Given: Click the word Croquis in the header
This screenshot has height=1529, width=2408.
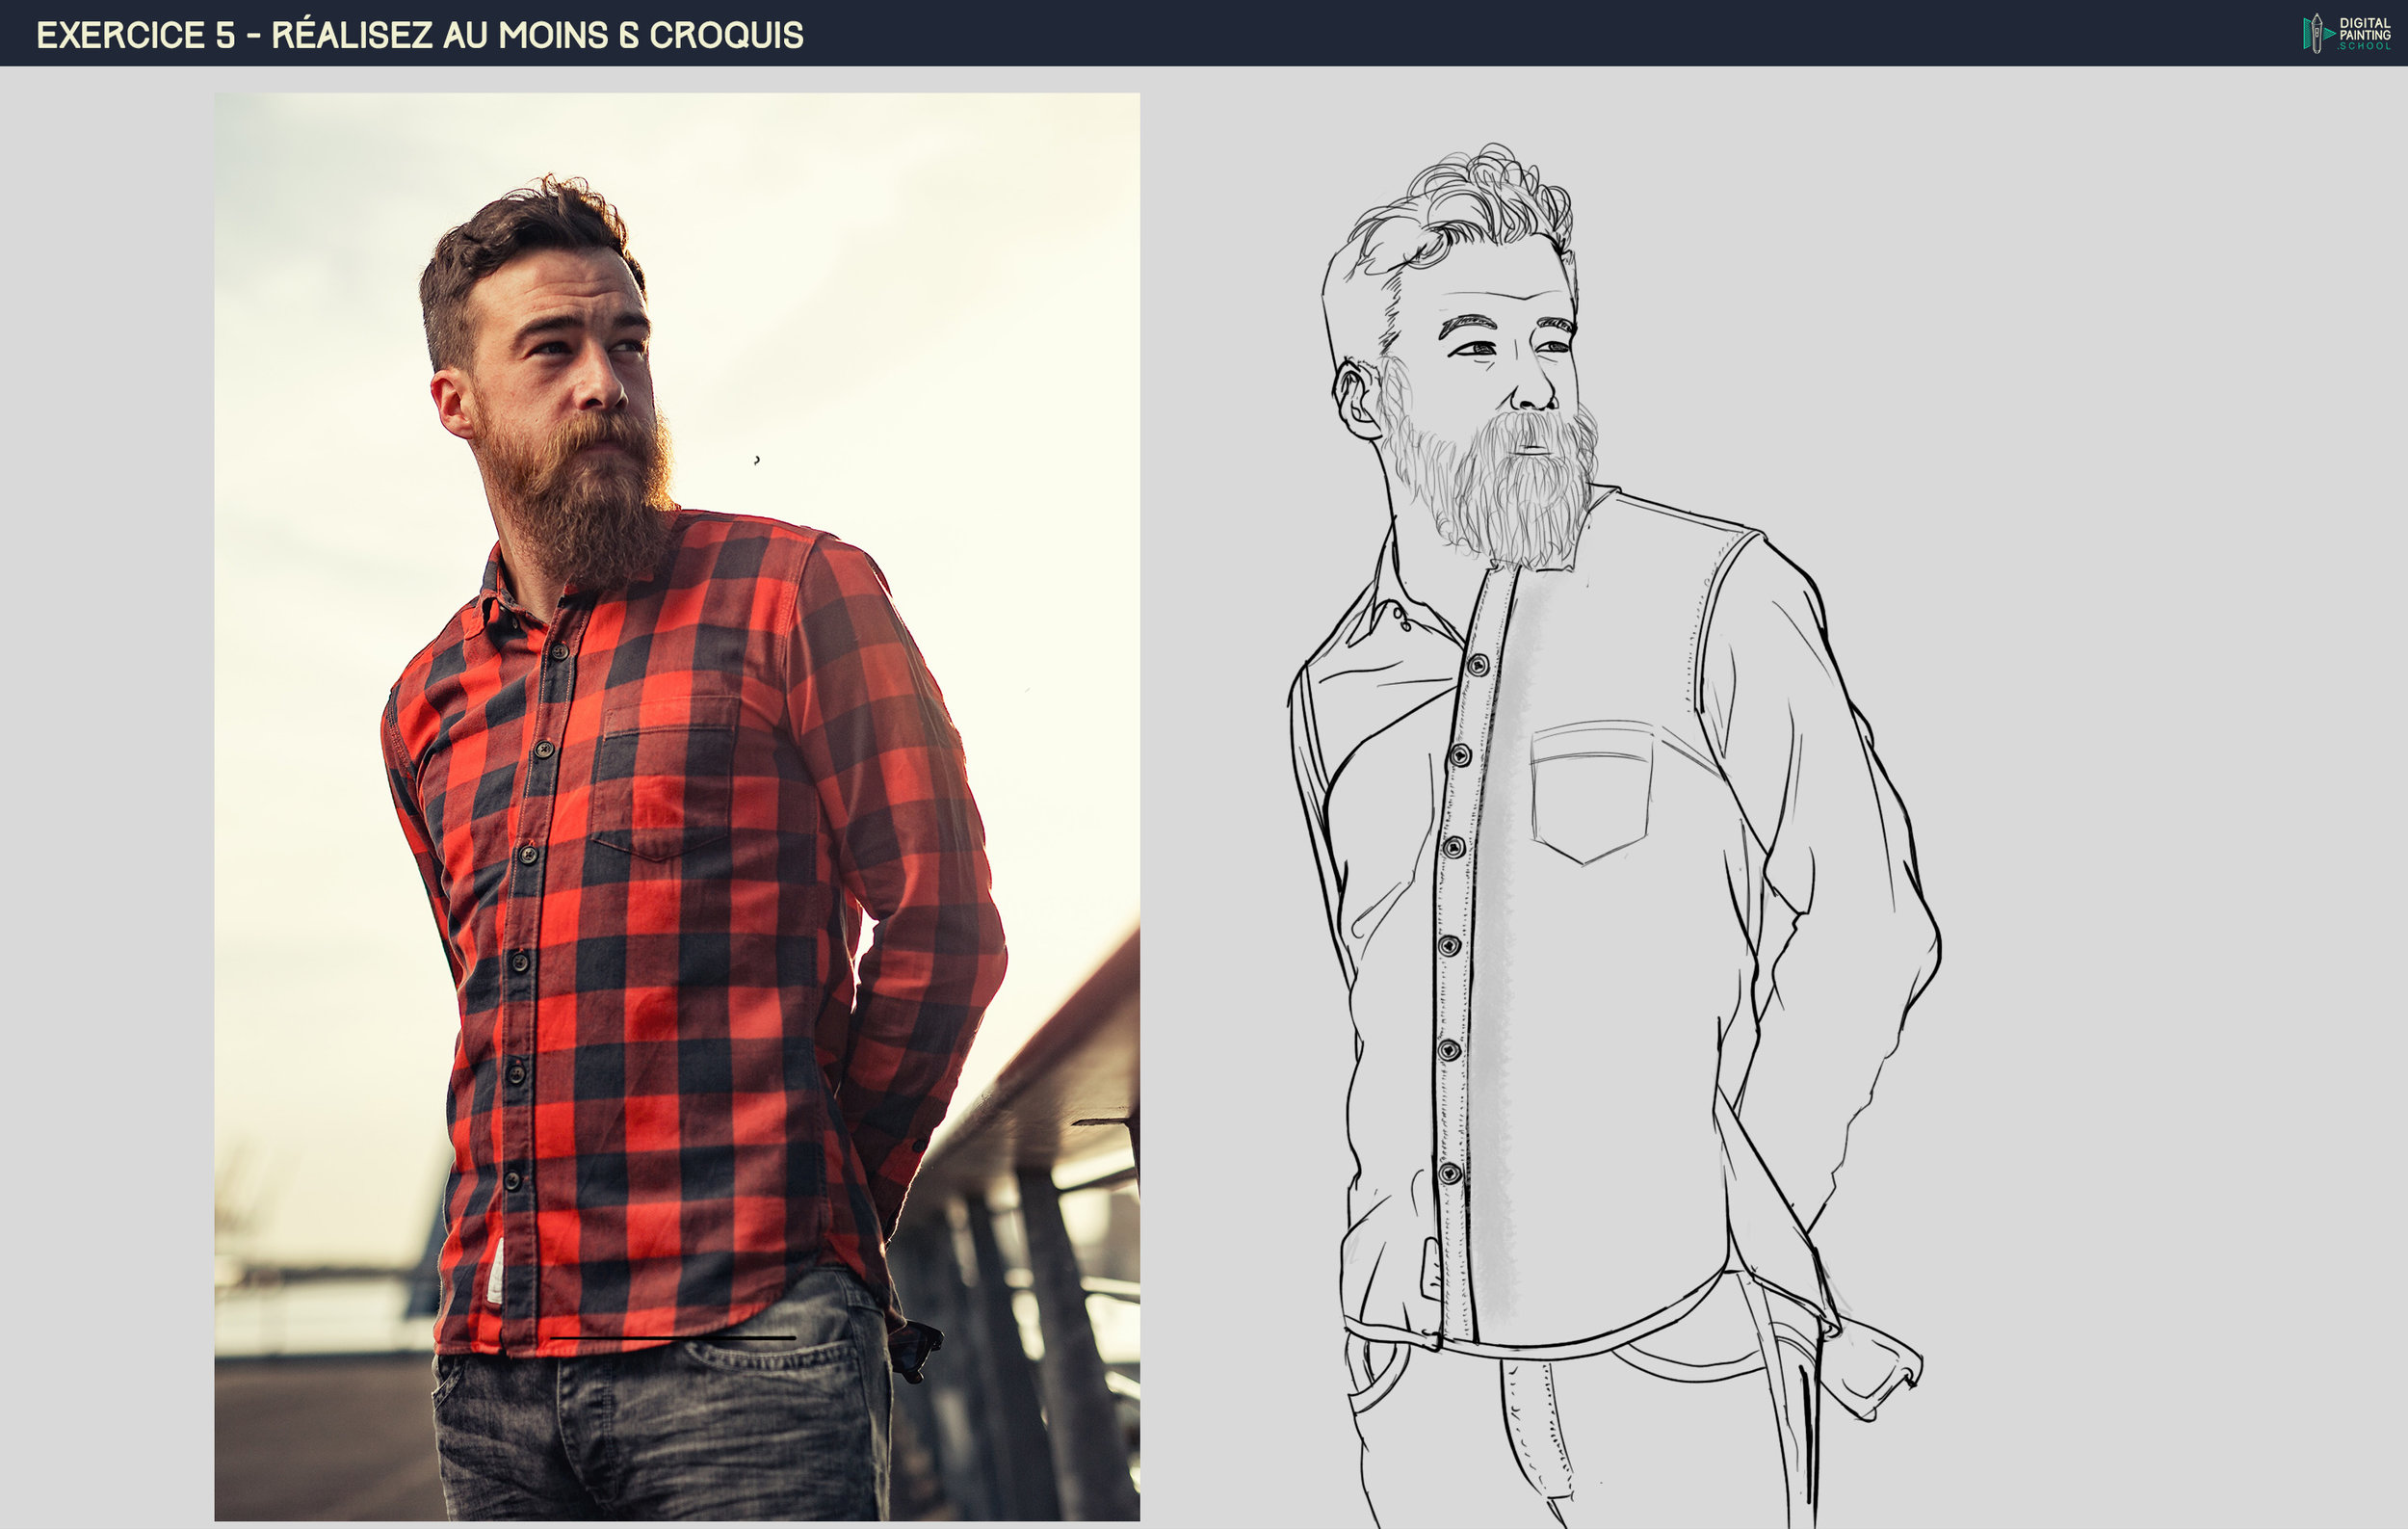Looking at the screenshot, I should 725,35.
